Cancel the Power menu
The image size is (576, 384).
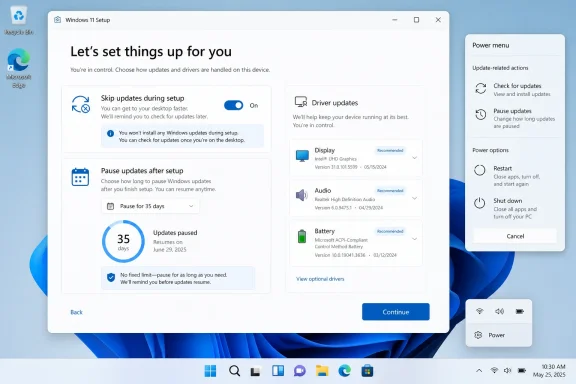pos(515,236)
